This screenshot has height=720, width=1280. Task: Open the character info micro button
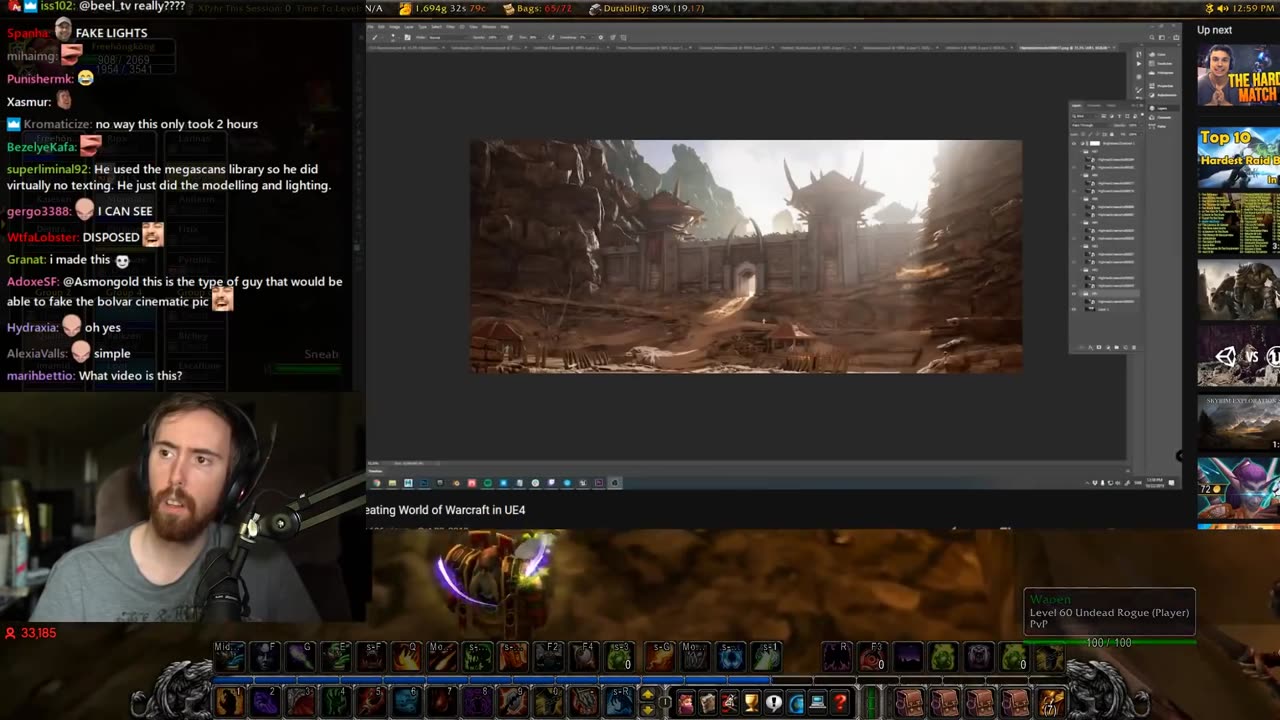[x=685, y=702]
